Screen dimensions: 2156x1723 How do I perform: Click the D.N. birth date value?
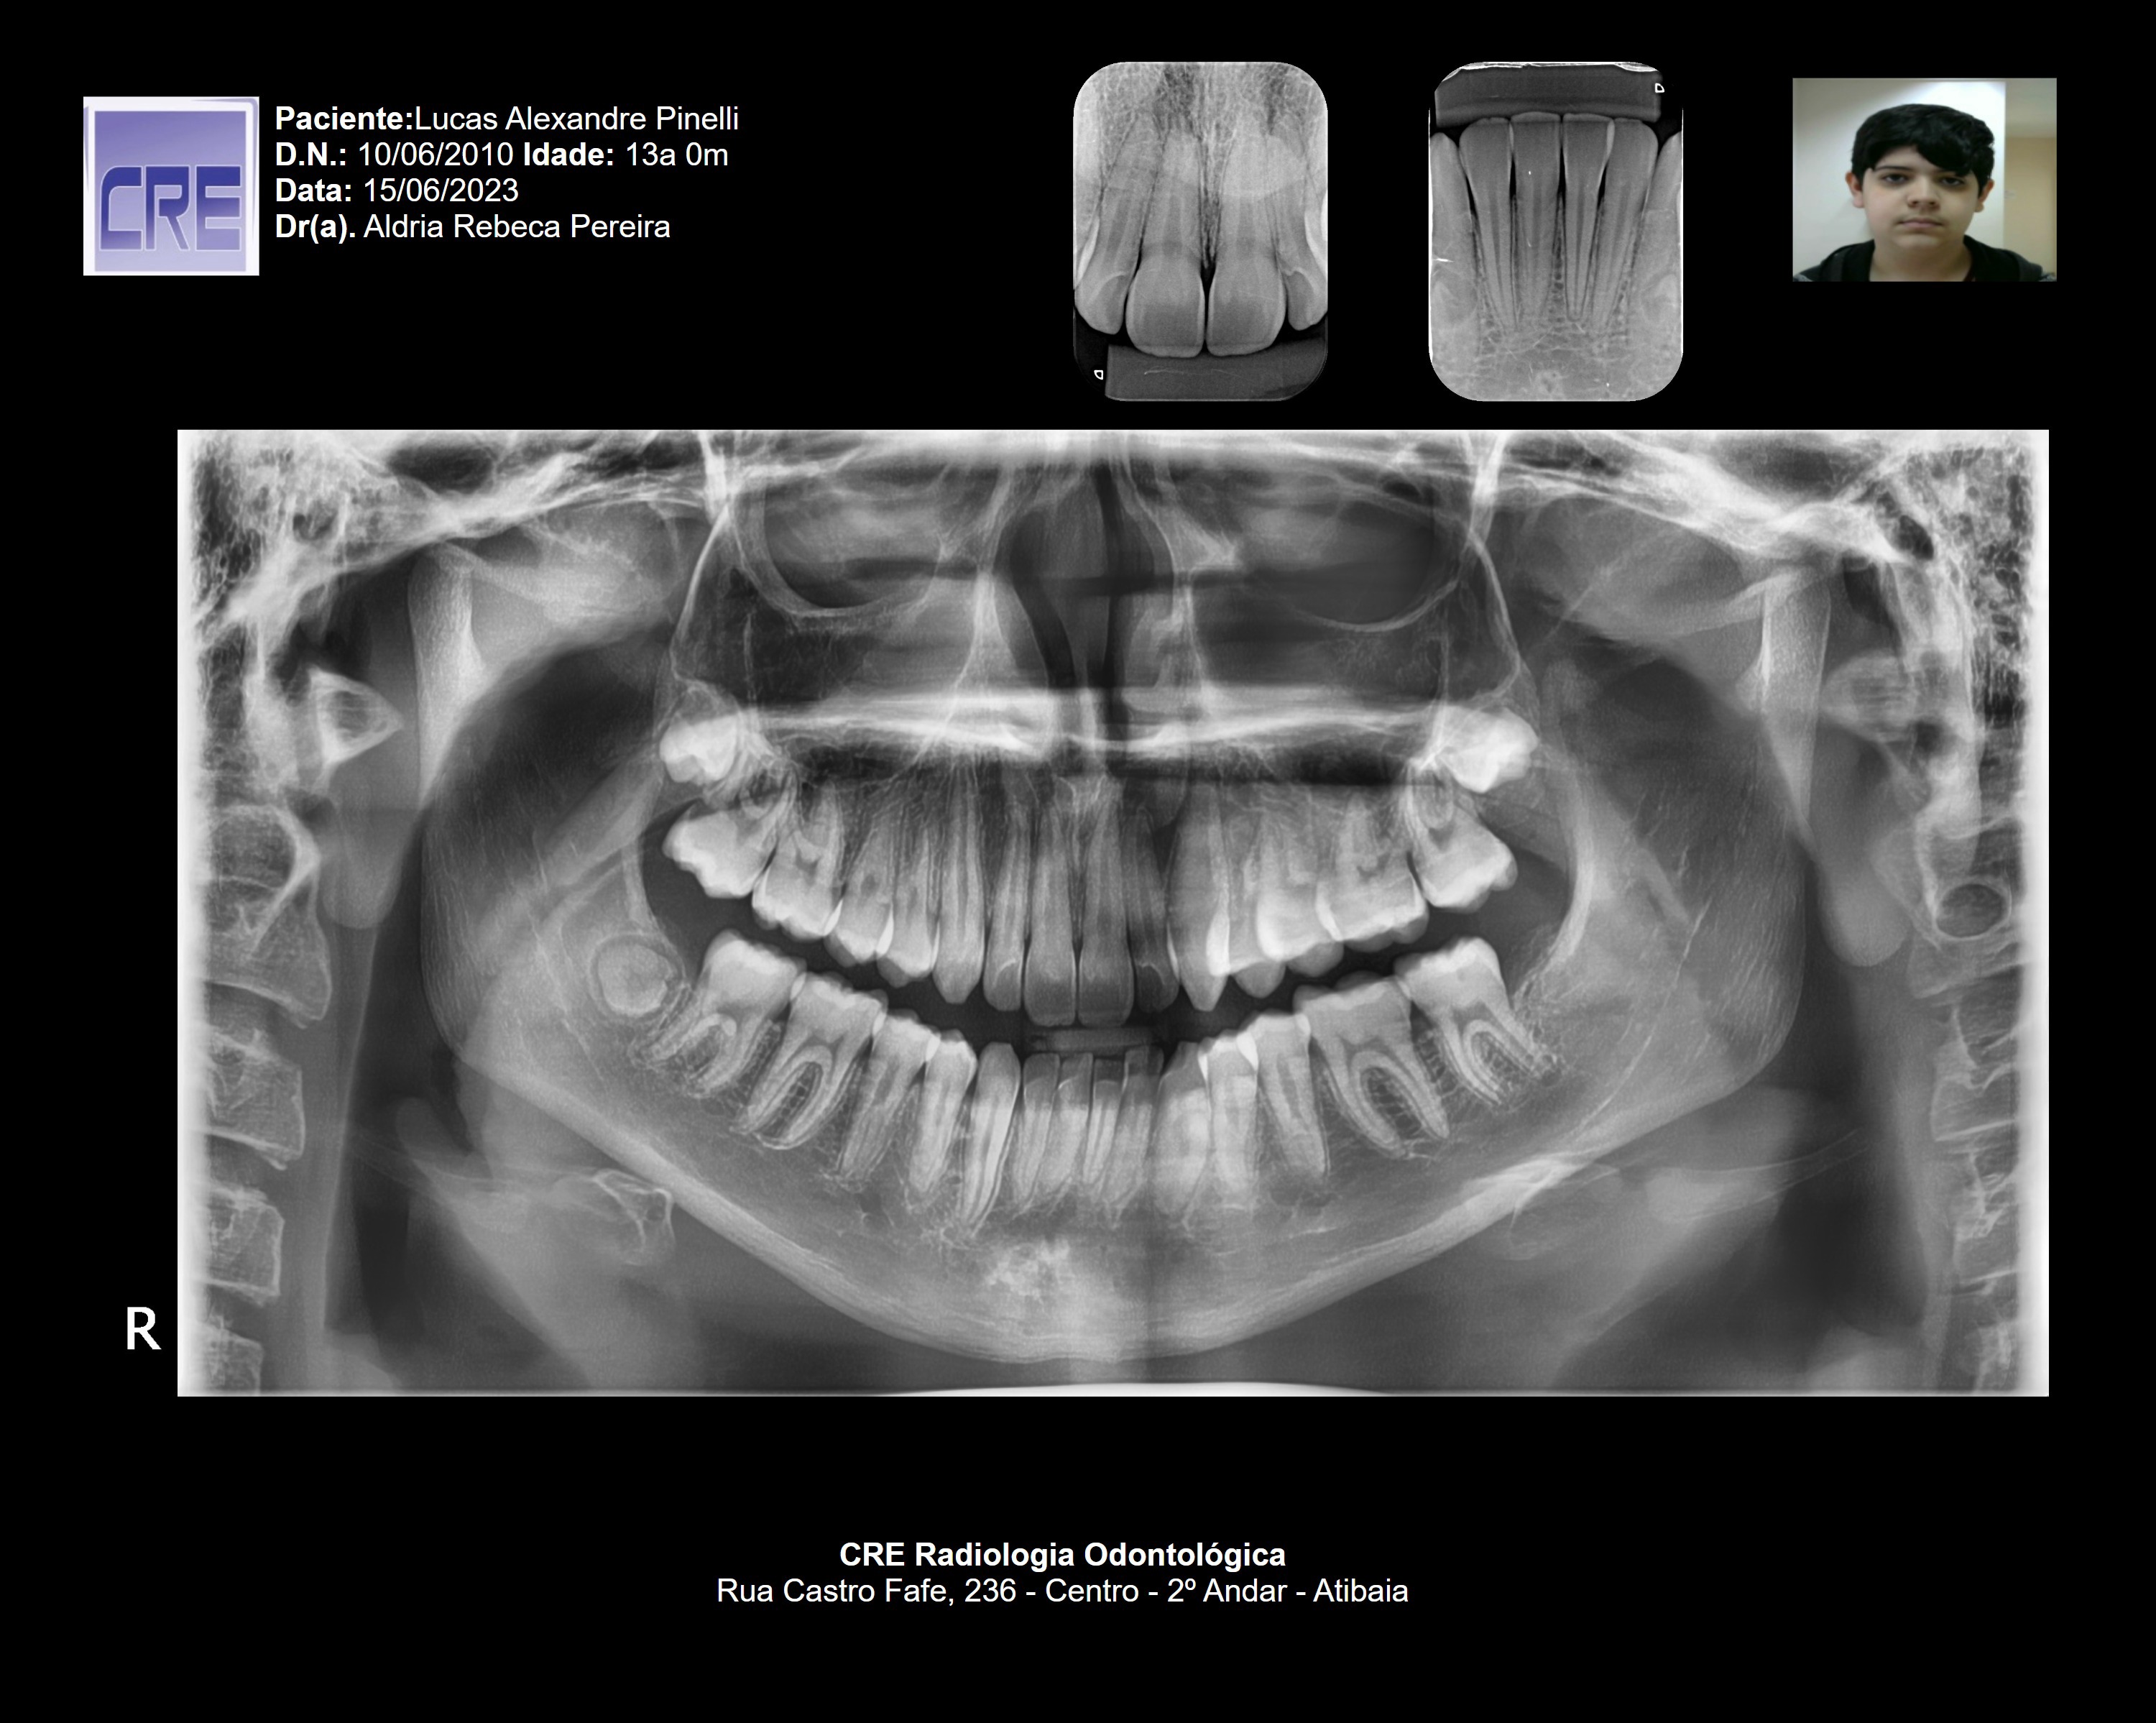coord(435,155)
